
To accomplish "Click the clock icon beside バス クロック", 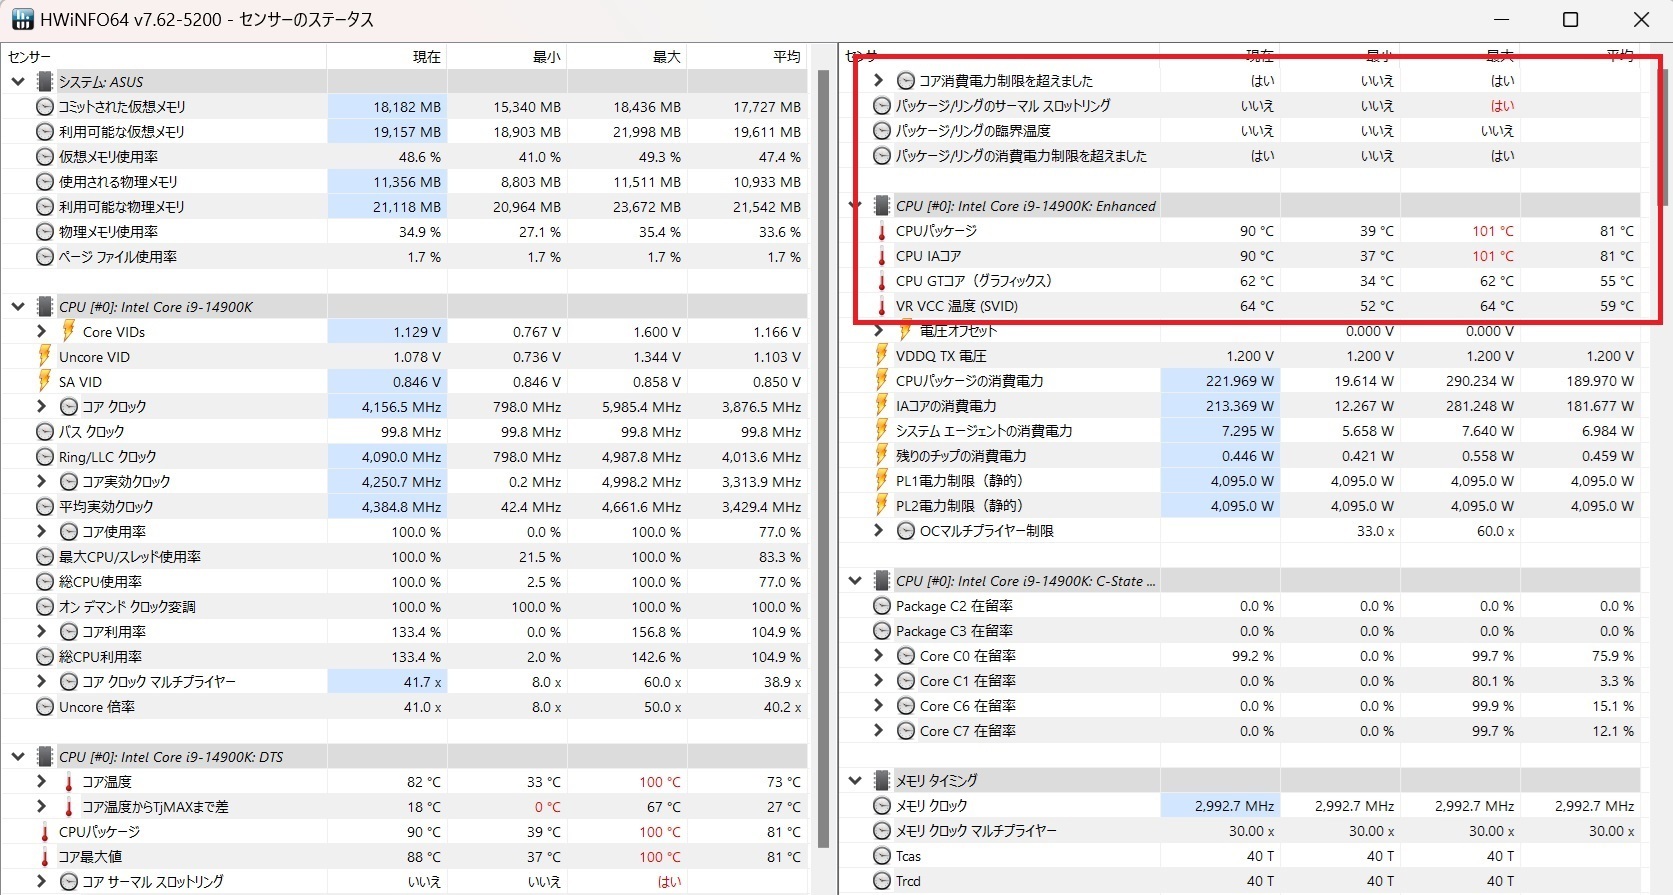I will click(45, 431).
